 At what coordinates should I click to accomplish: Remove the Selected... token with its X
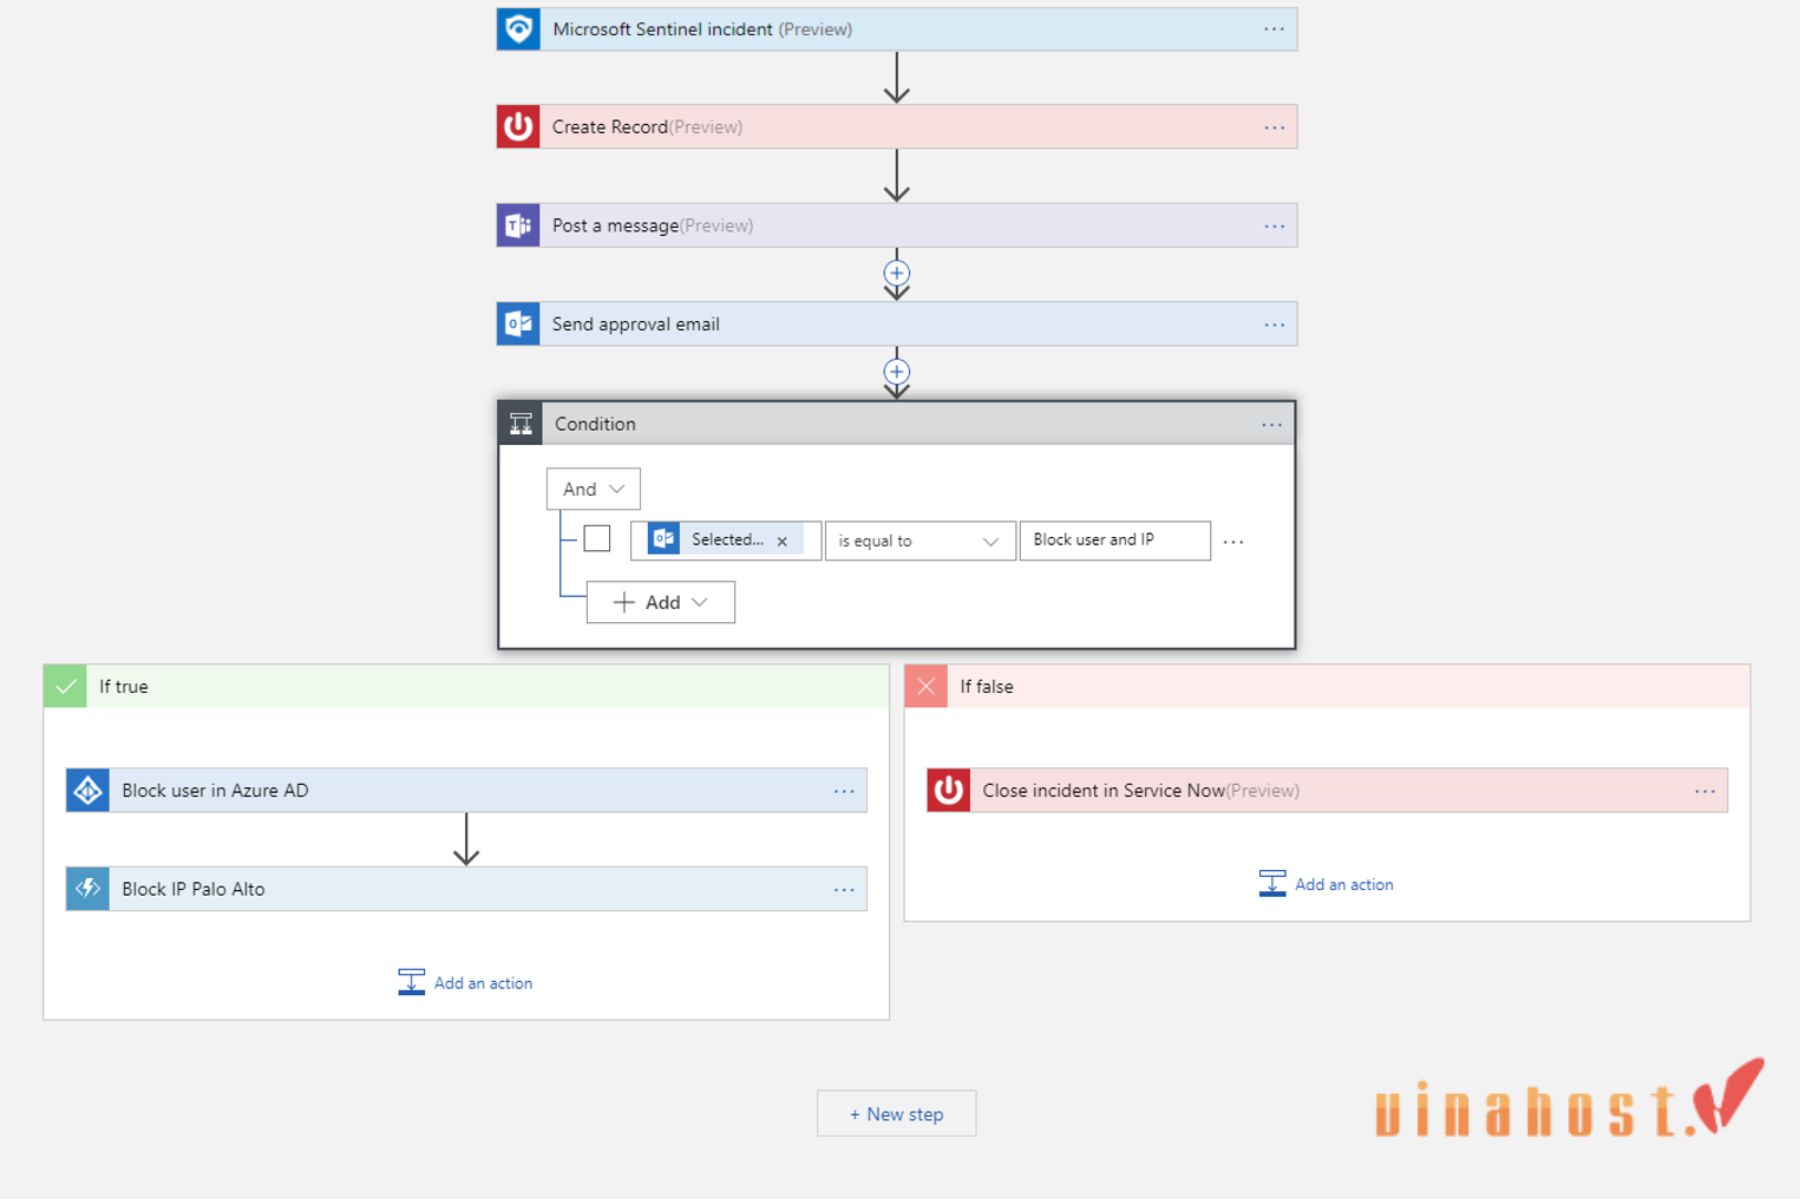pyautogui.click(x=782, y=541)
